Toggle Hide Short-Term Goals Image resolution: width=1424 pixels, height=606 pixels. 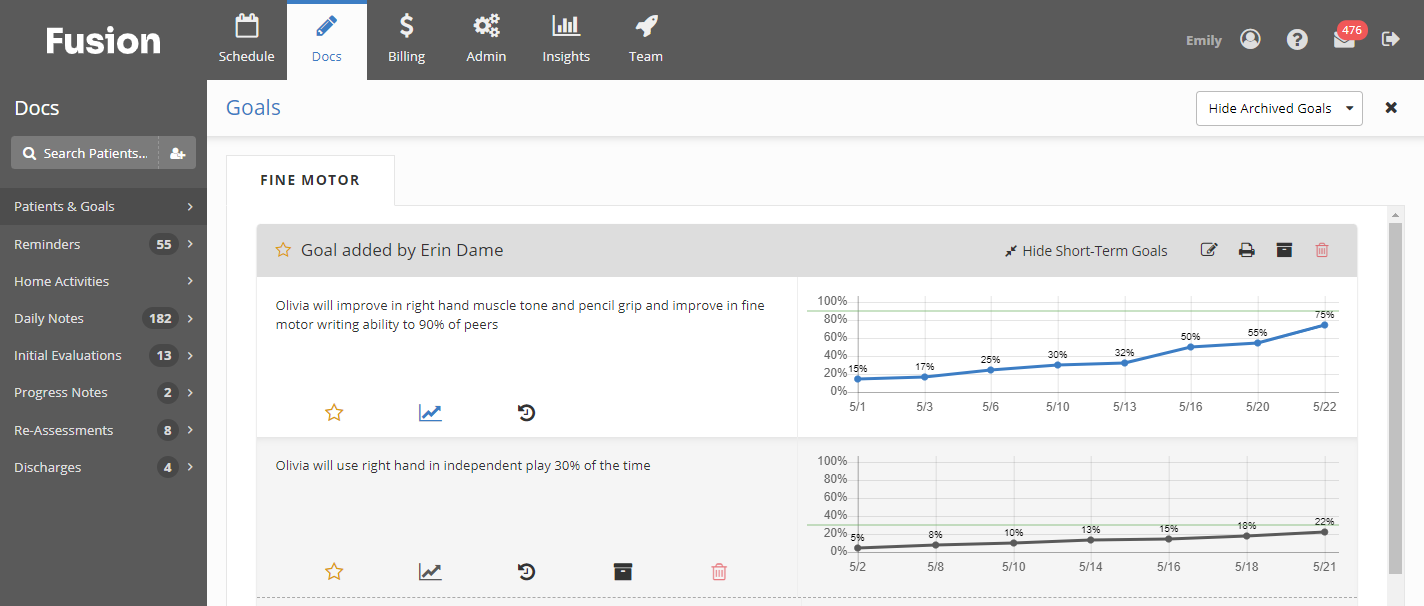[x=1085, y=250]
